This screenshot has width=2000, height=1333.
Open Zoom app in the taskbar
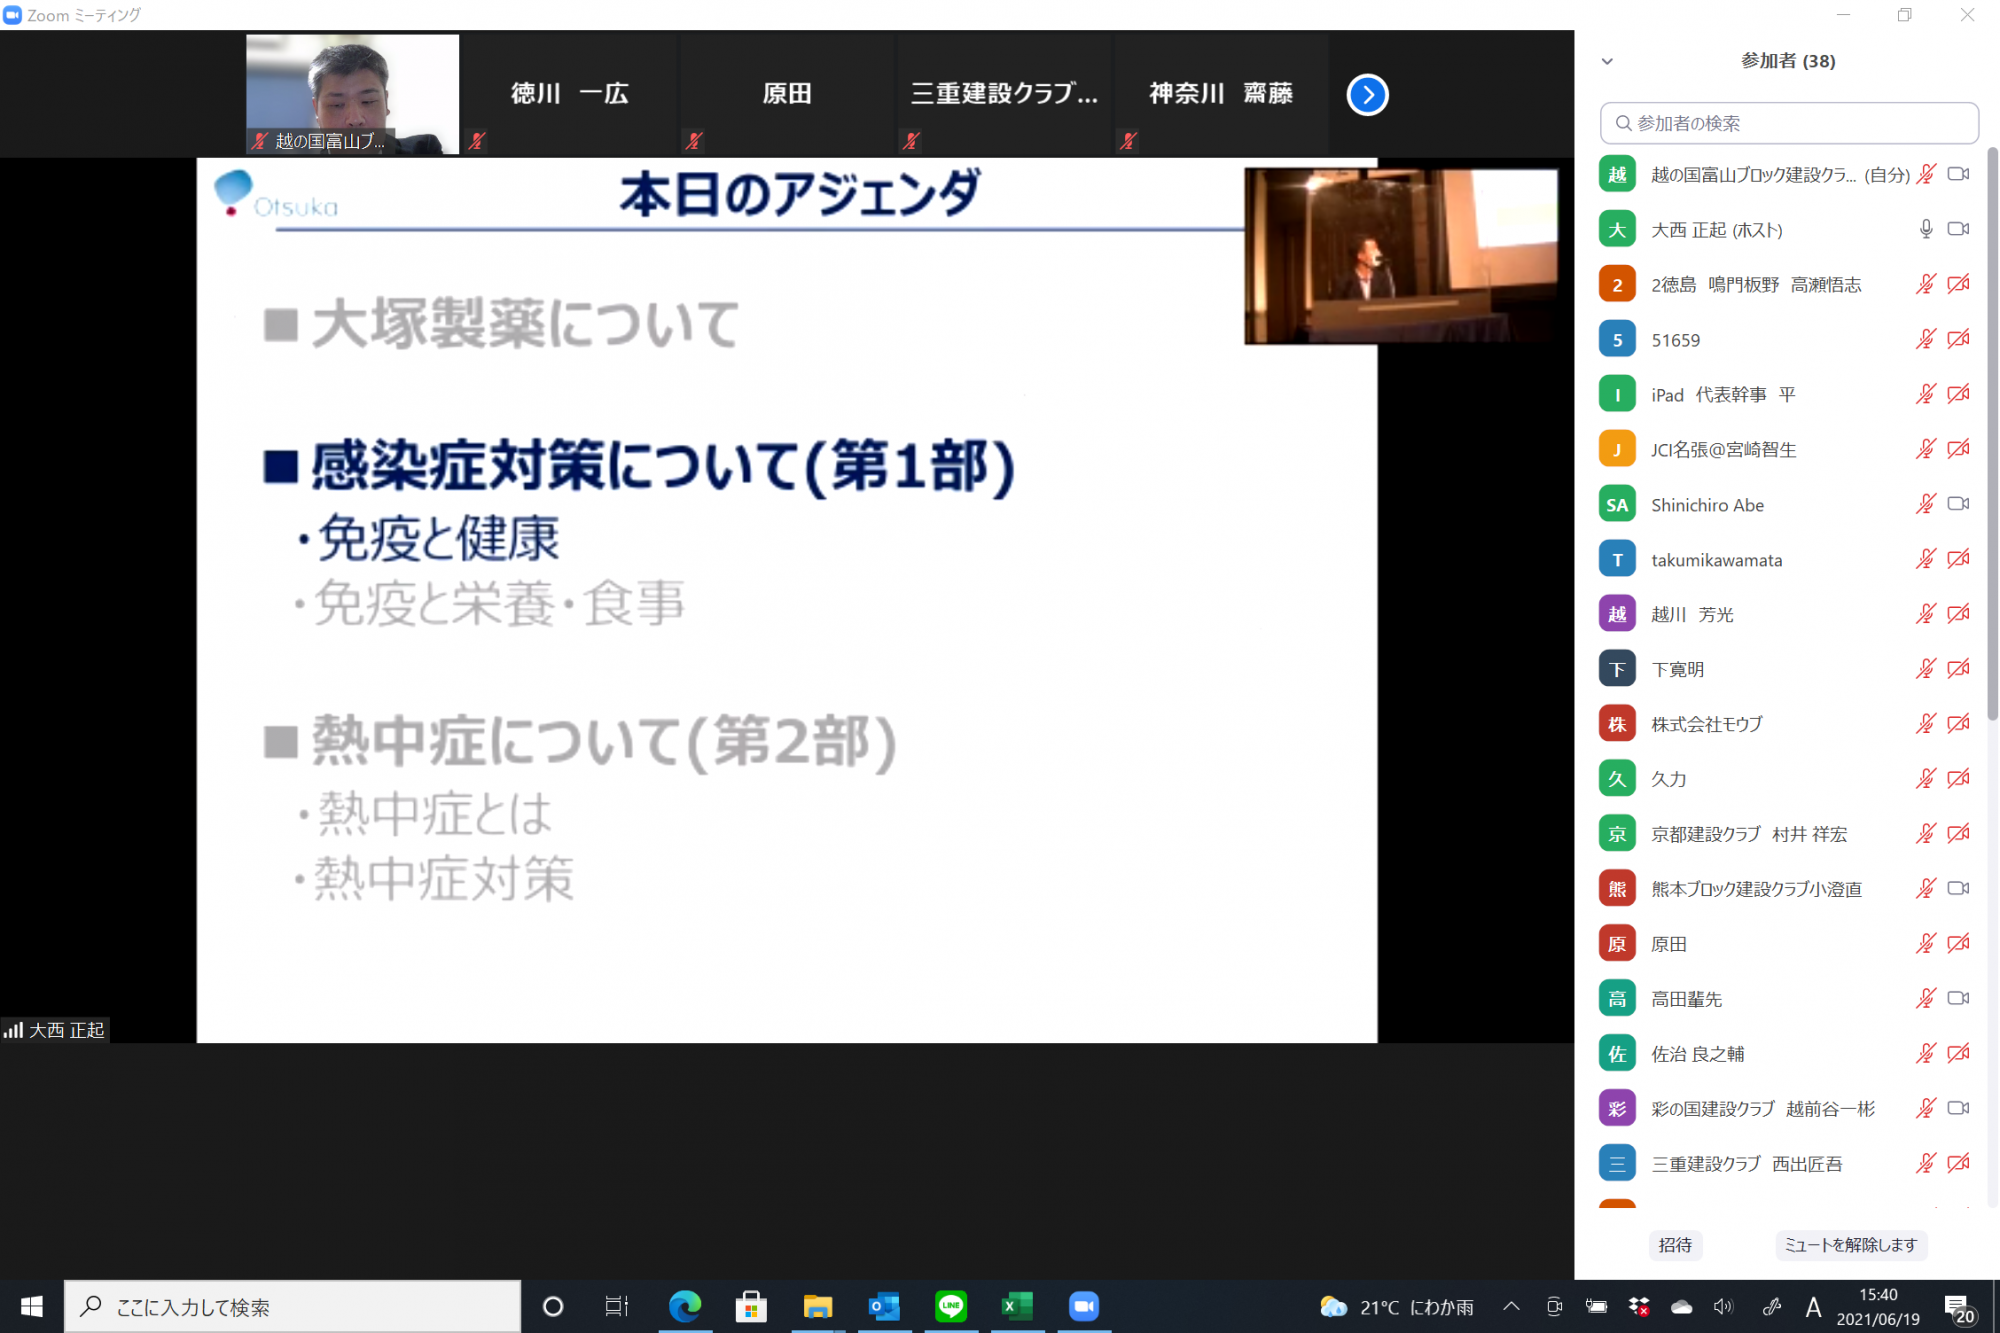coord(1084,1306)
